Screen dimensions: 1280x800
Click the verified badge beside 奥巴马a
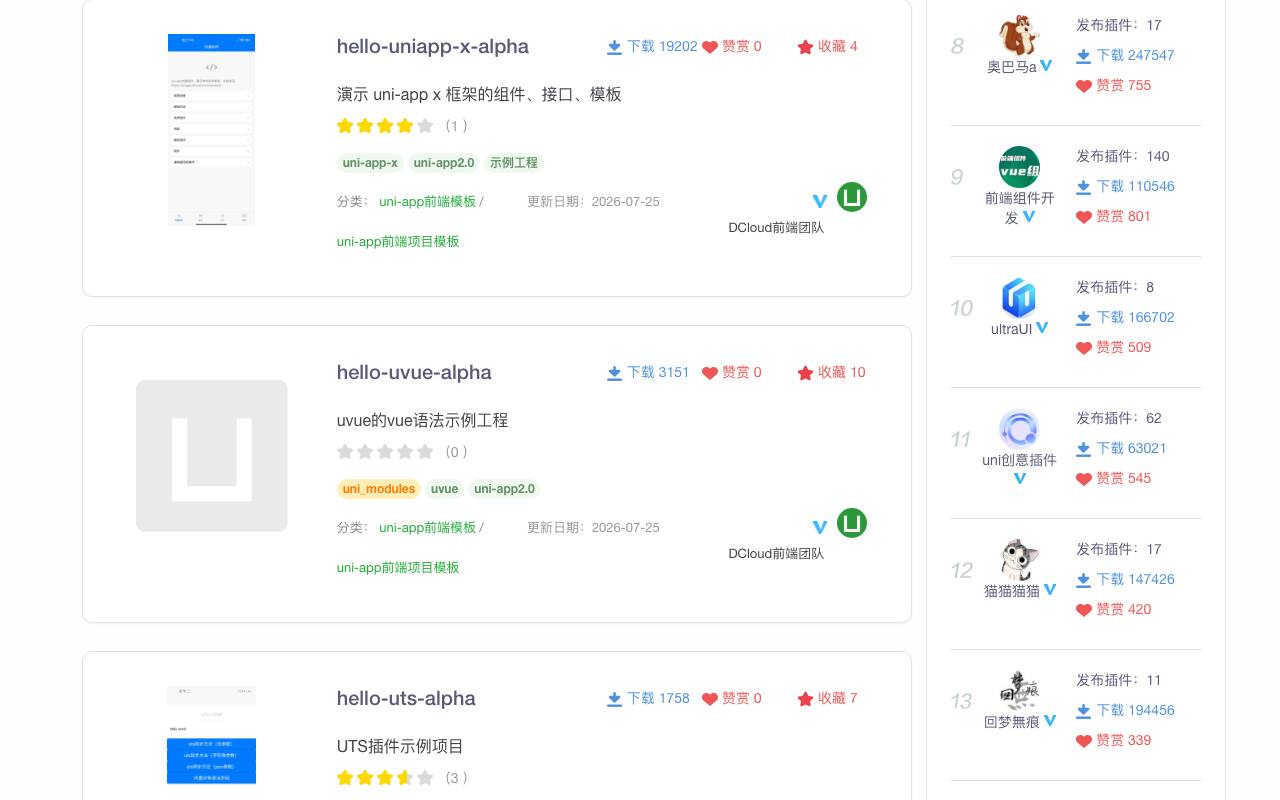click(1046, 66)
